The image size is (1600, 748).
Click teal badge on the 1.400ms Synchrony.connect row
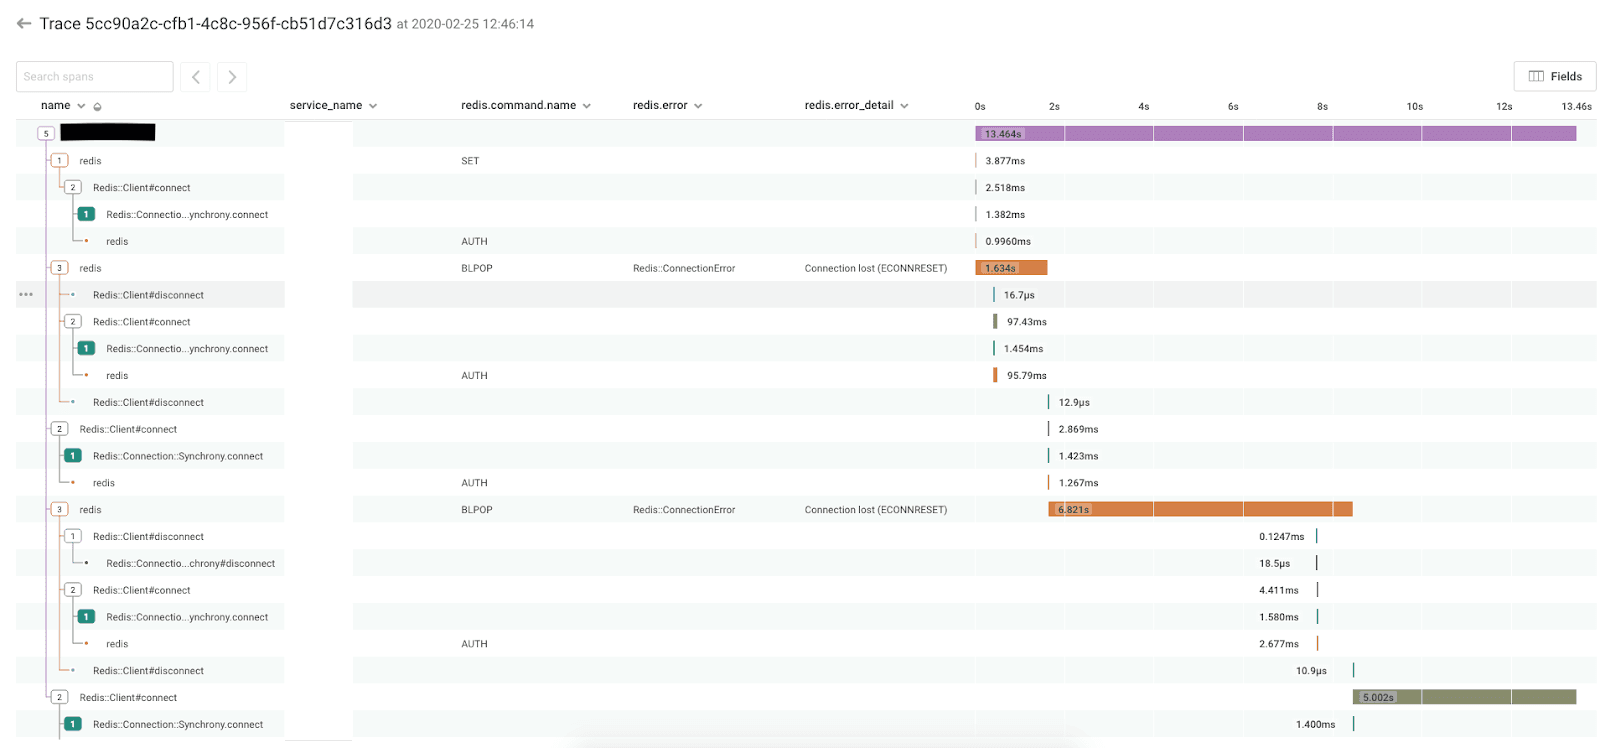pos(73,724)
